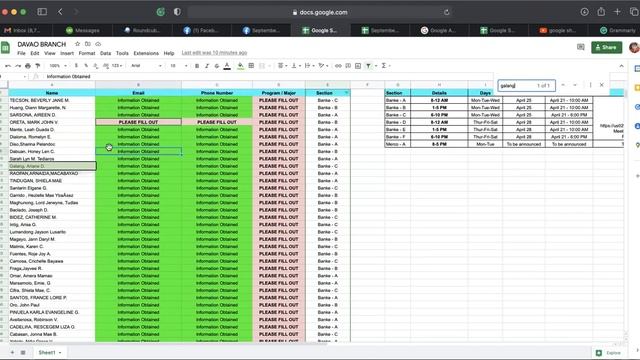Open the comment history icon
Viewport: 640px width, 360px height.
(580, 47)
